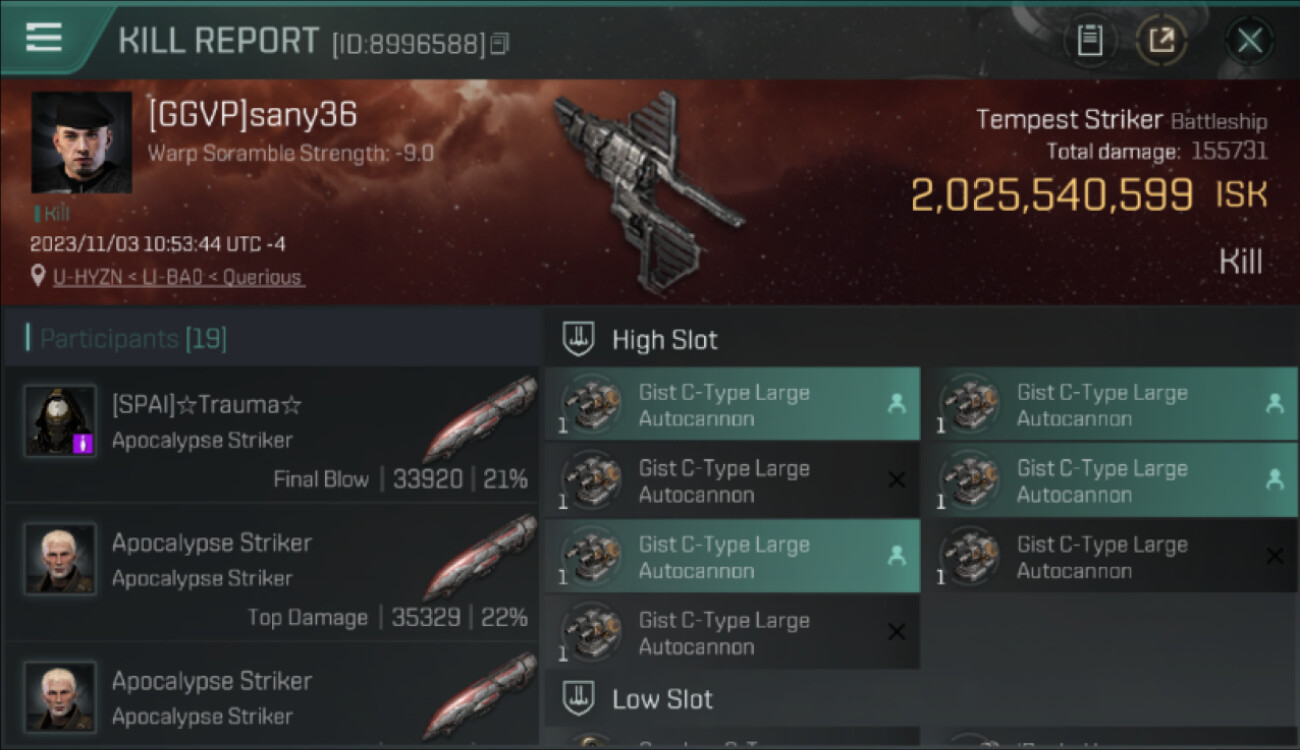Select the Participants [19] tab
The height and width of the screenshot is (750, 1300).
click(x=133, y=339)
